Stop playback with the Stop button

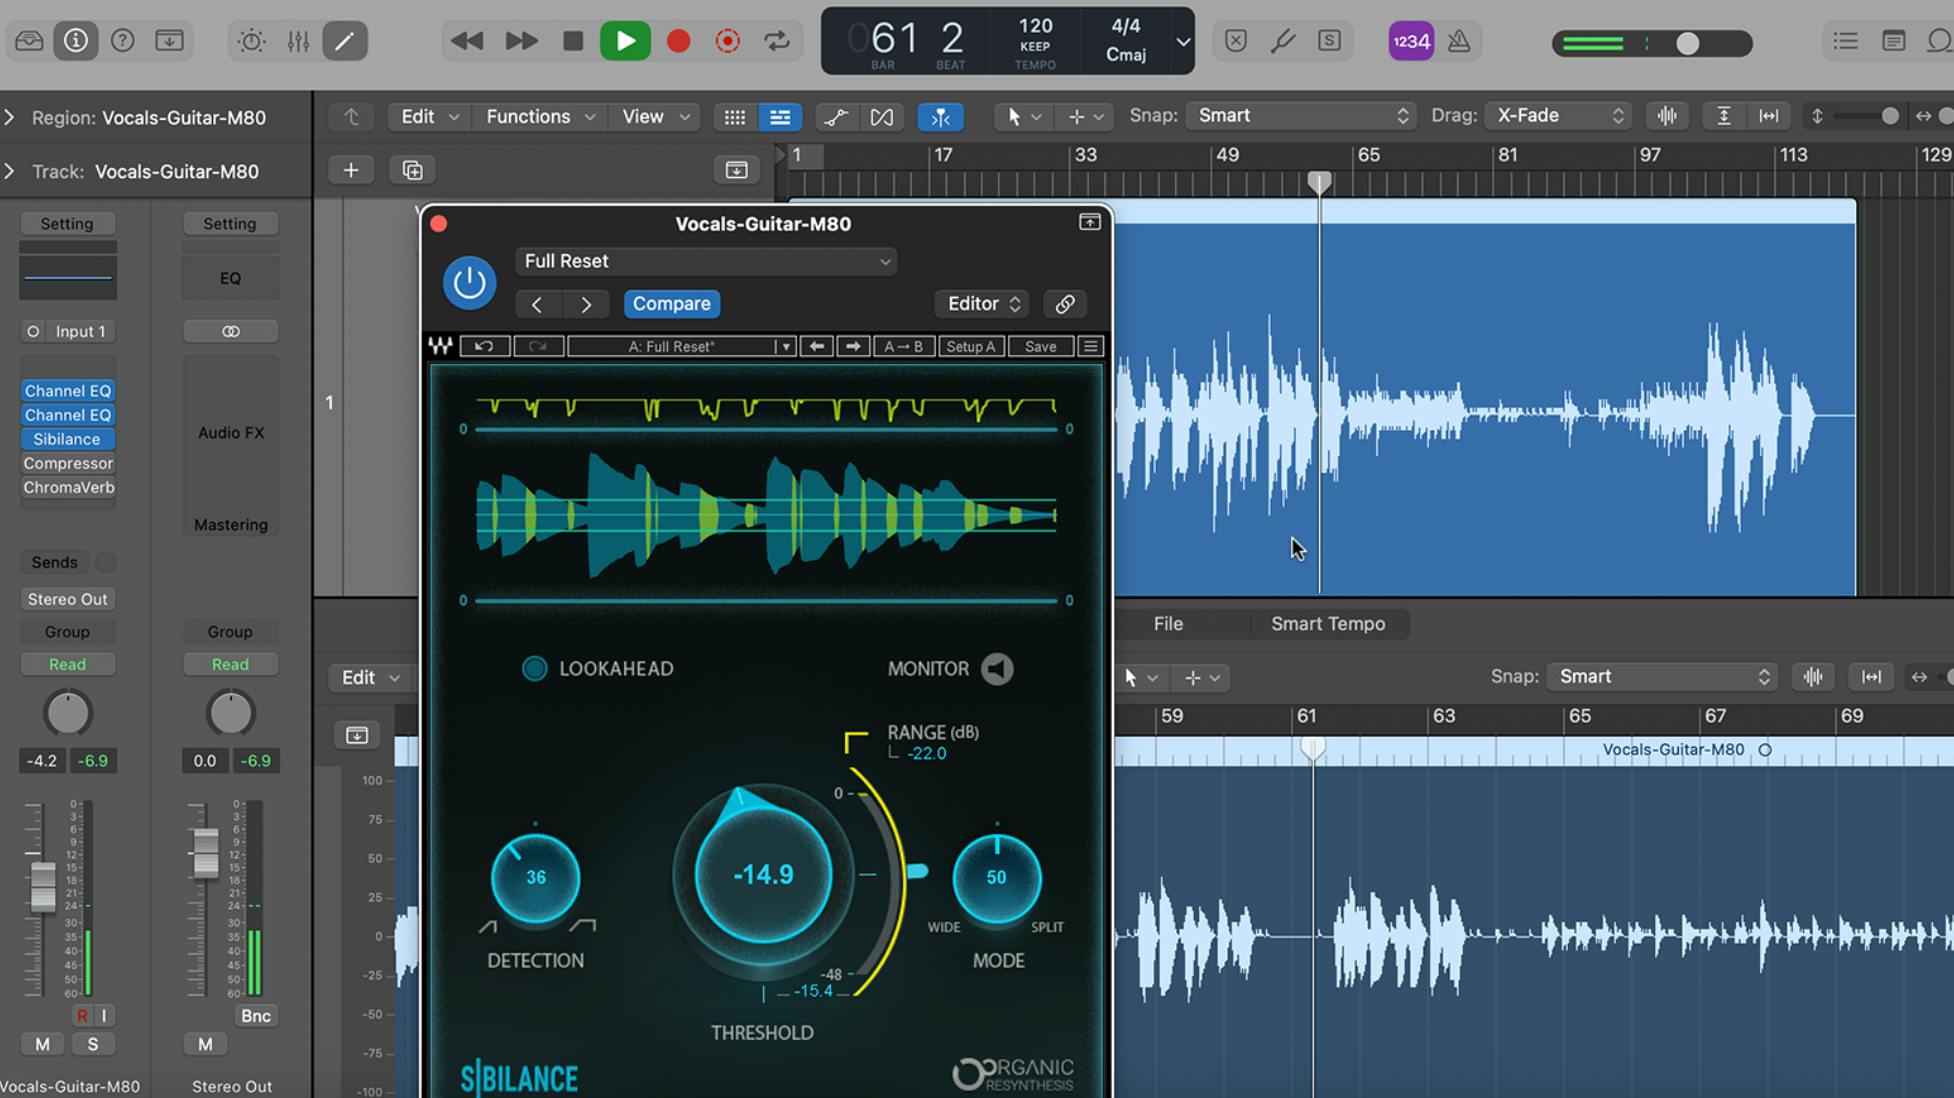(573, 41)
